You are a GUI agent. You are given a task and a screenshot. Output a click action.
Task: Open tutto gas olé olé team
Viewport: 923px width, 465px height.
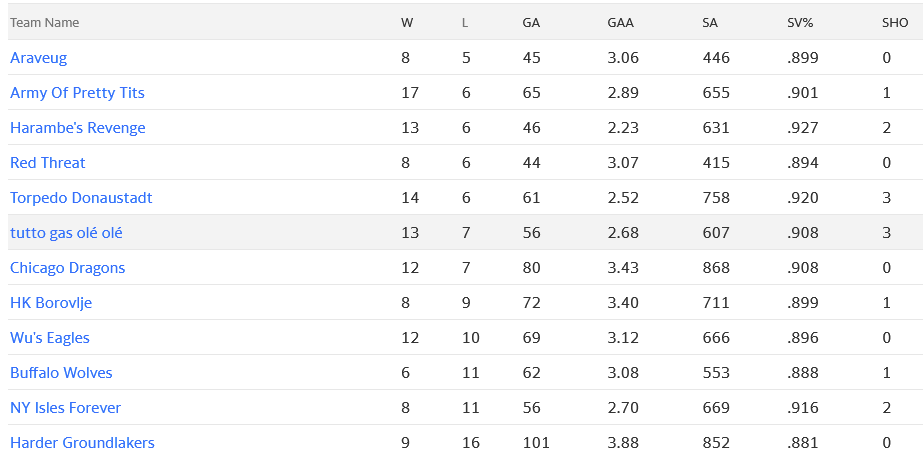point(66,233)
